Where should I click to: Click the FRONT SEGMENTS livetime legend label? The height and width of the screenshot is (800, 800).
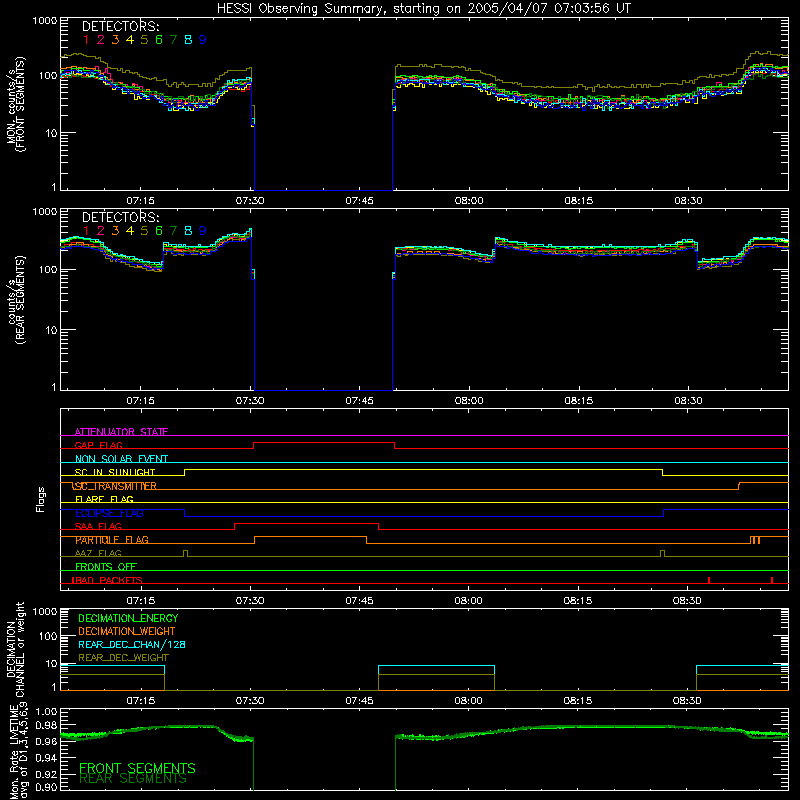(137, 768)
